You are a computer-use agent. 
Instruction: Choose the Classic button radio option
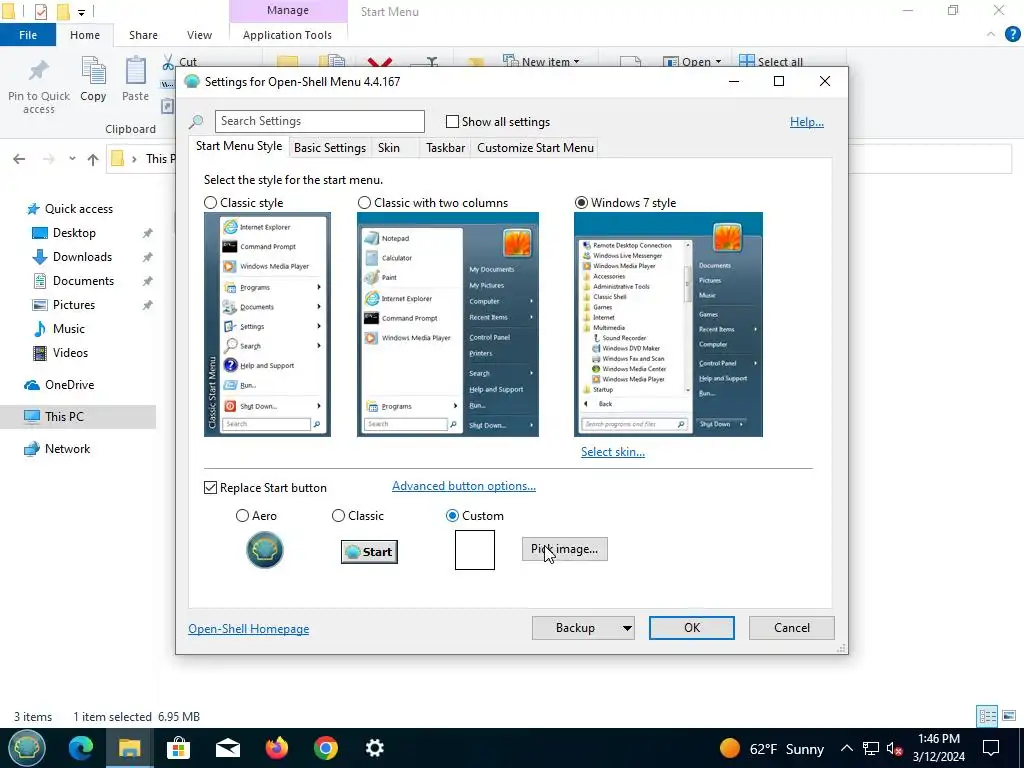tap(338, 516)
